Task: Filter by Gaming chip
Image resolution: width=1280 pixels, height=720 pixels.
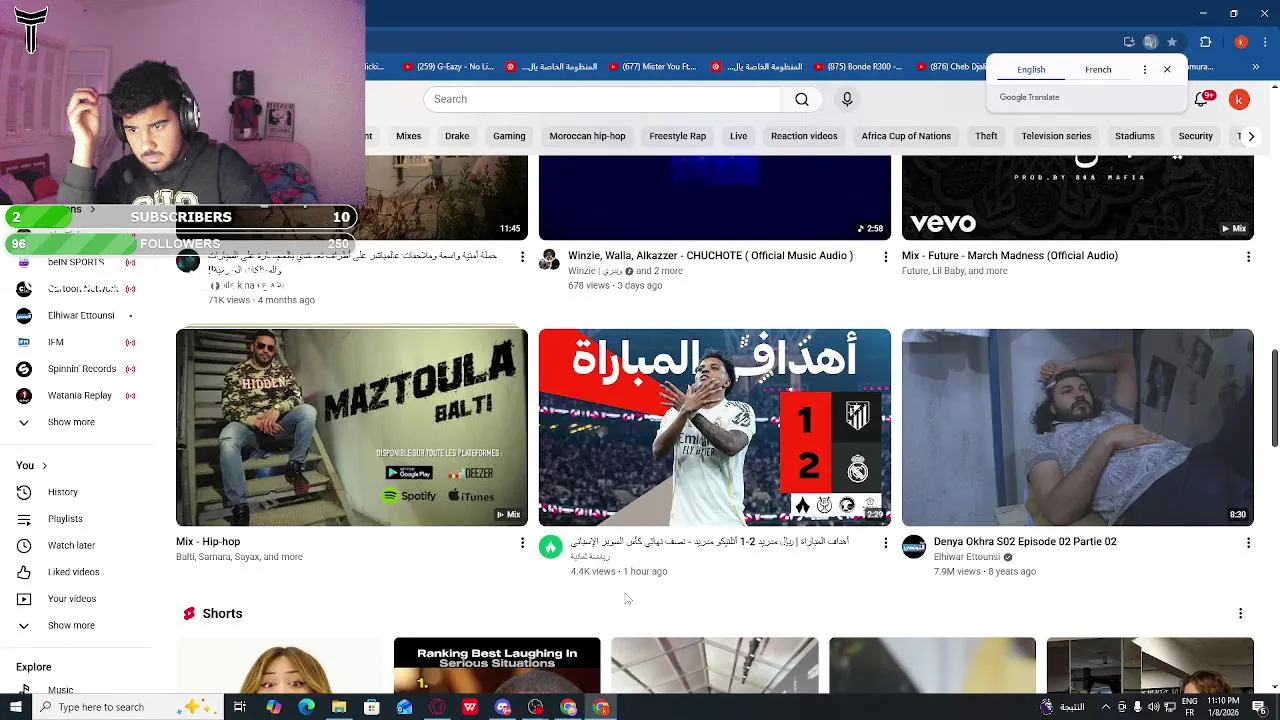Action: [x=509, y=136]
